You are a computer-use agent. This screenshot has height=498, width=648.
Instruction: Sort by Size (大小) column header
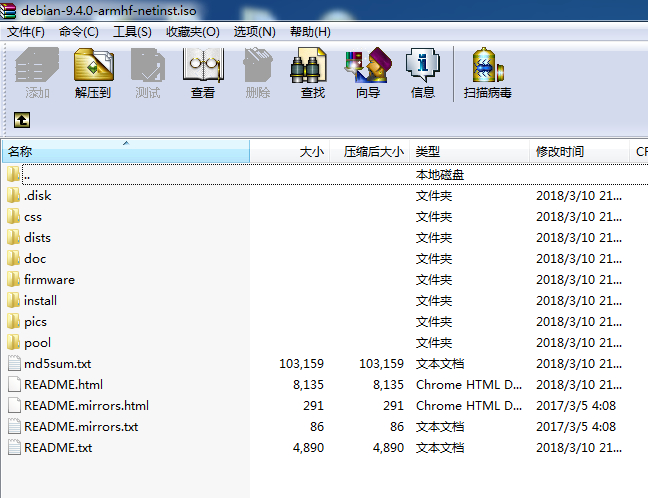(x=290, y=152)
